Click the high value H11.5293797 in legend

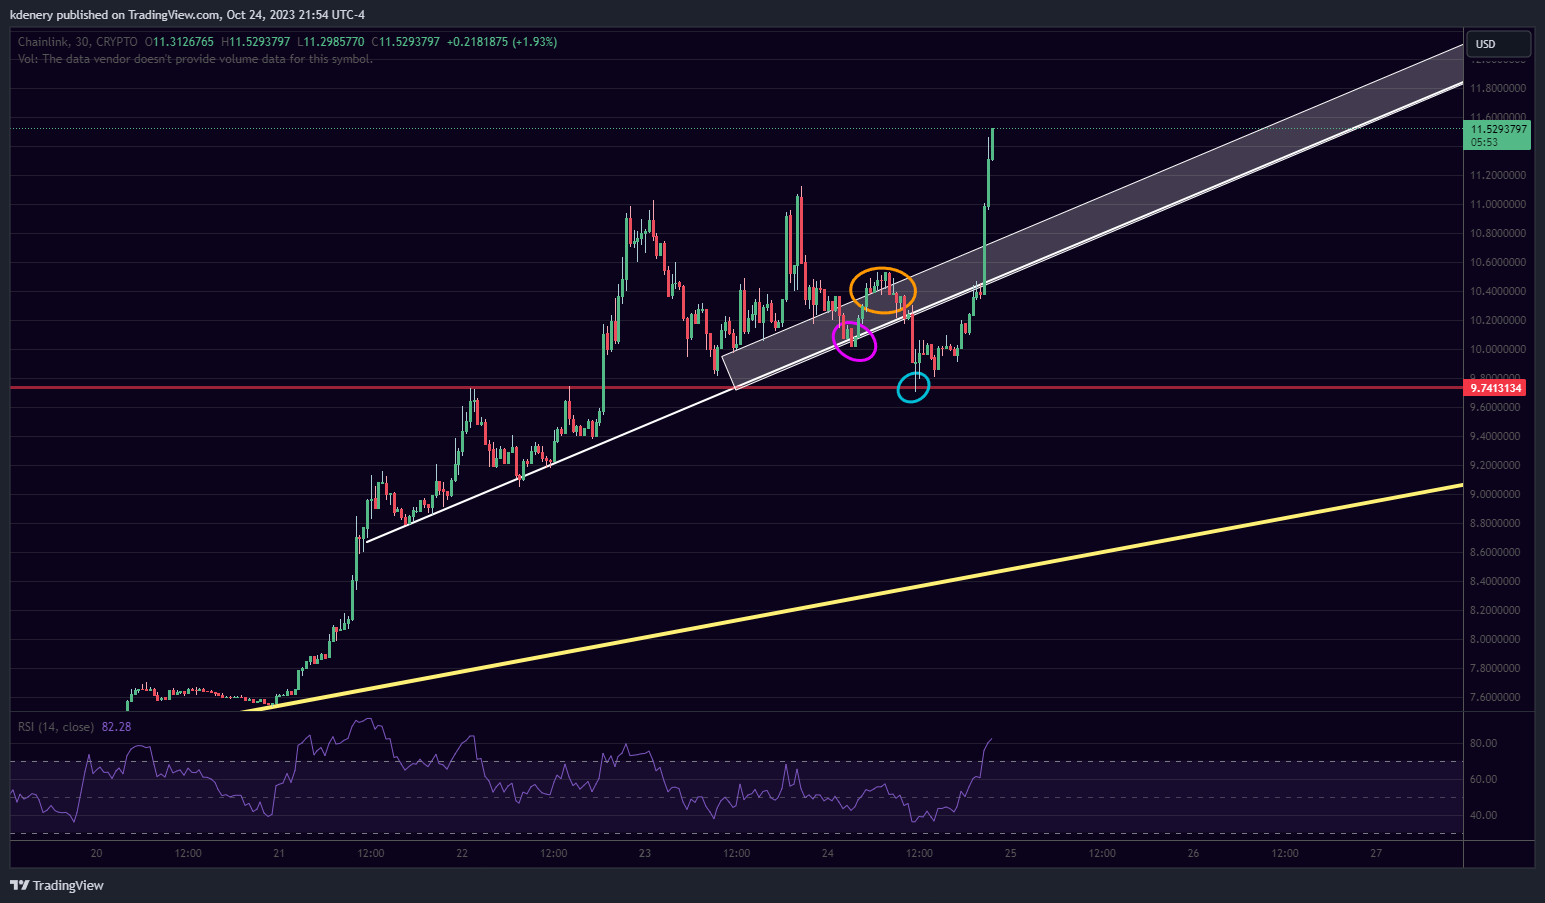coord(256,42)
